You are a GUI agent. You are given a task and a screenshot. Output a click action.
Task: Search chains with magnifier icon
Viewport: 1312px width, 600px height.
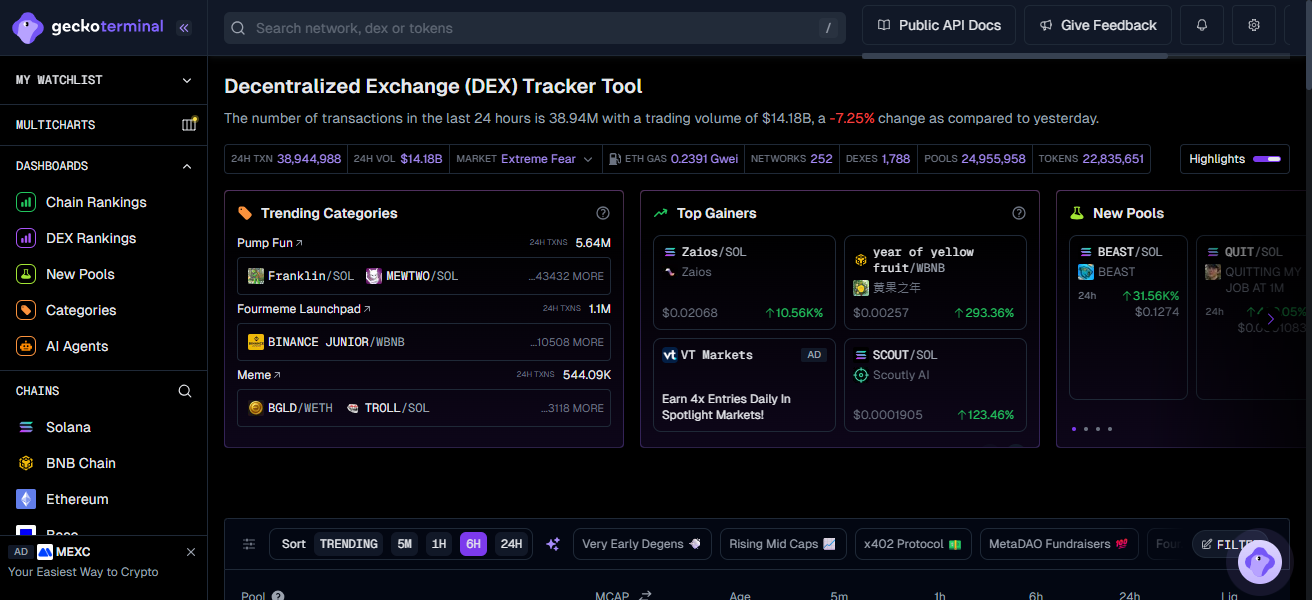point(185,391)
